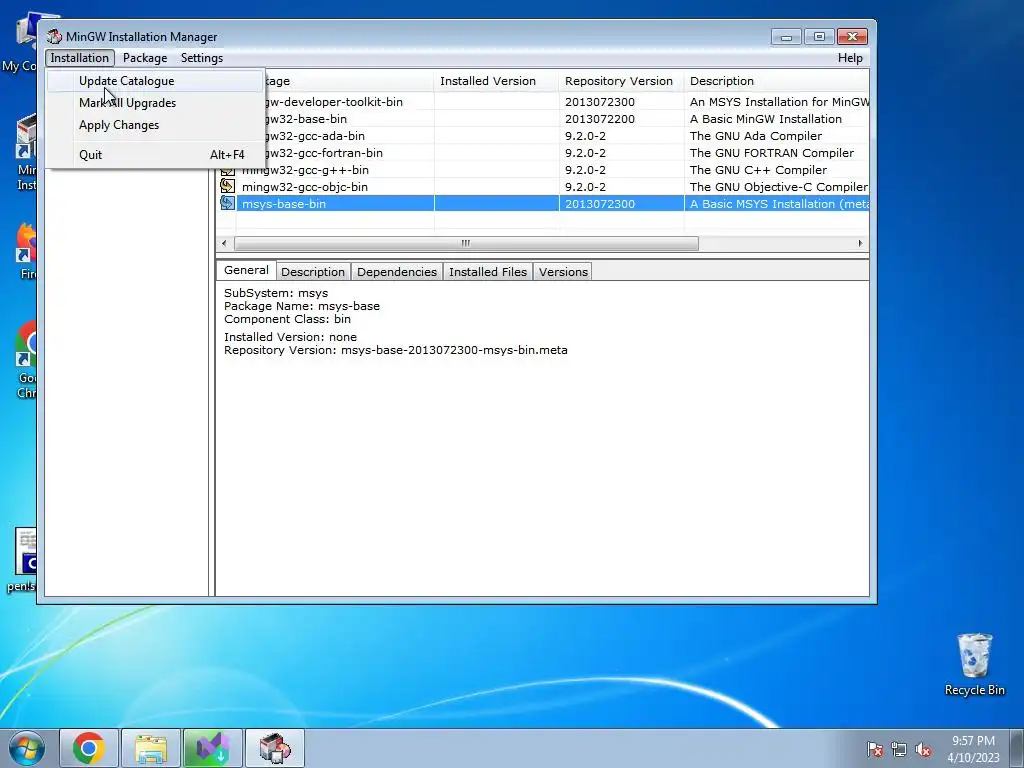Choose Mark All Upgrades menu entry
Viewport: 1024px width, 768px height.
(x=155, y=103)
